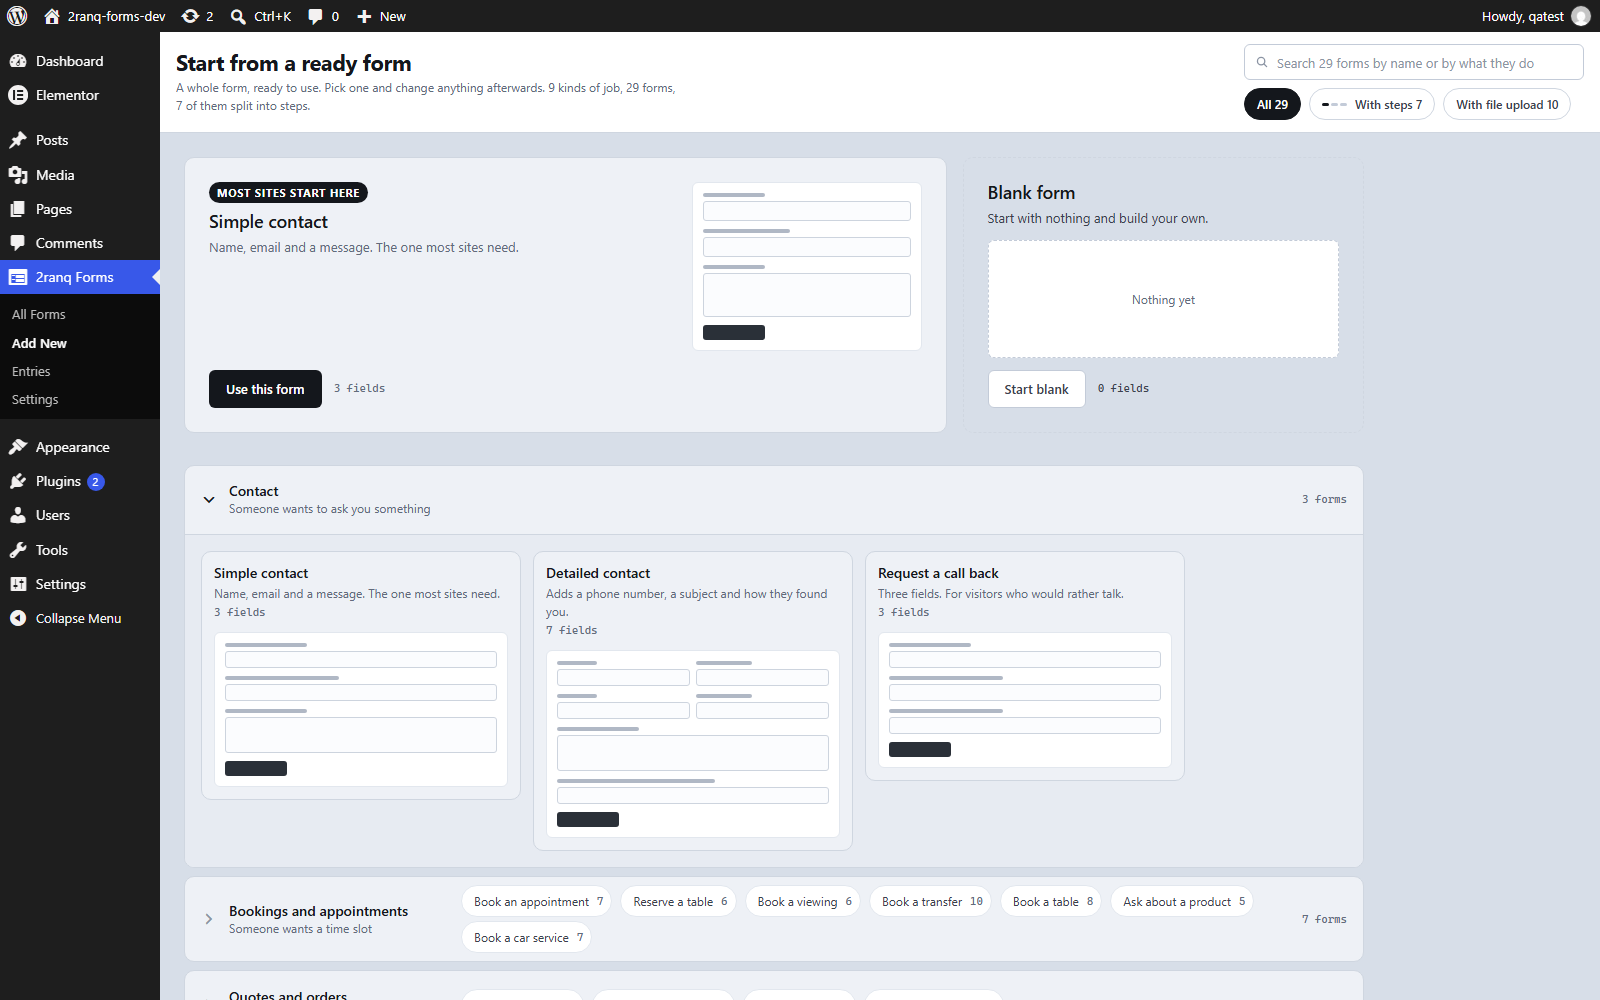Expand the Quotes and orders section
Viewport: 1600px width, 1000px height.
pos(288,995)
